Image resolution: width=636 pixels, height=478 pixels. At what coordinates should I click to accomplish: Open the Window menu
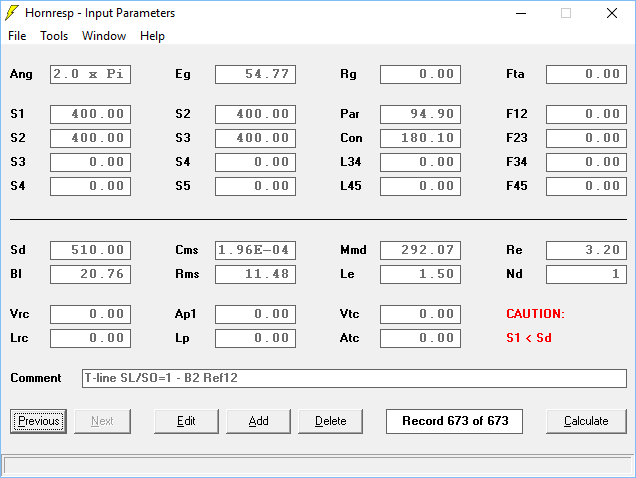(x=104, y=36)
